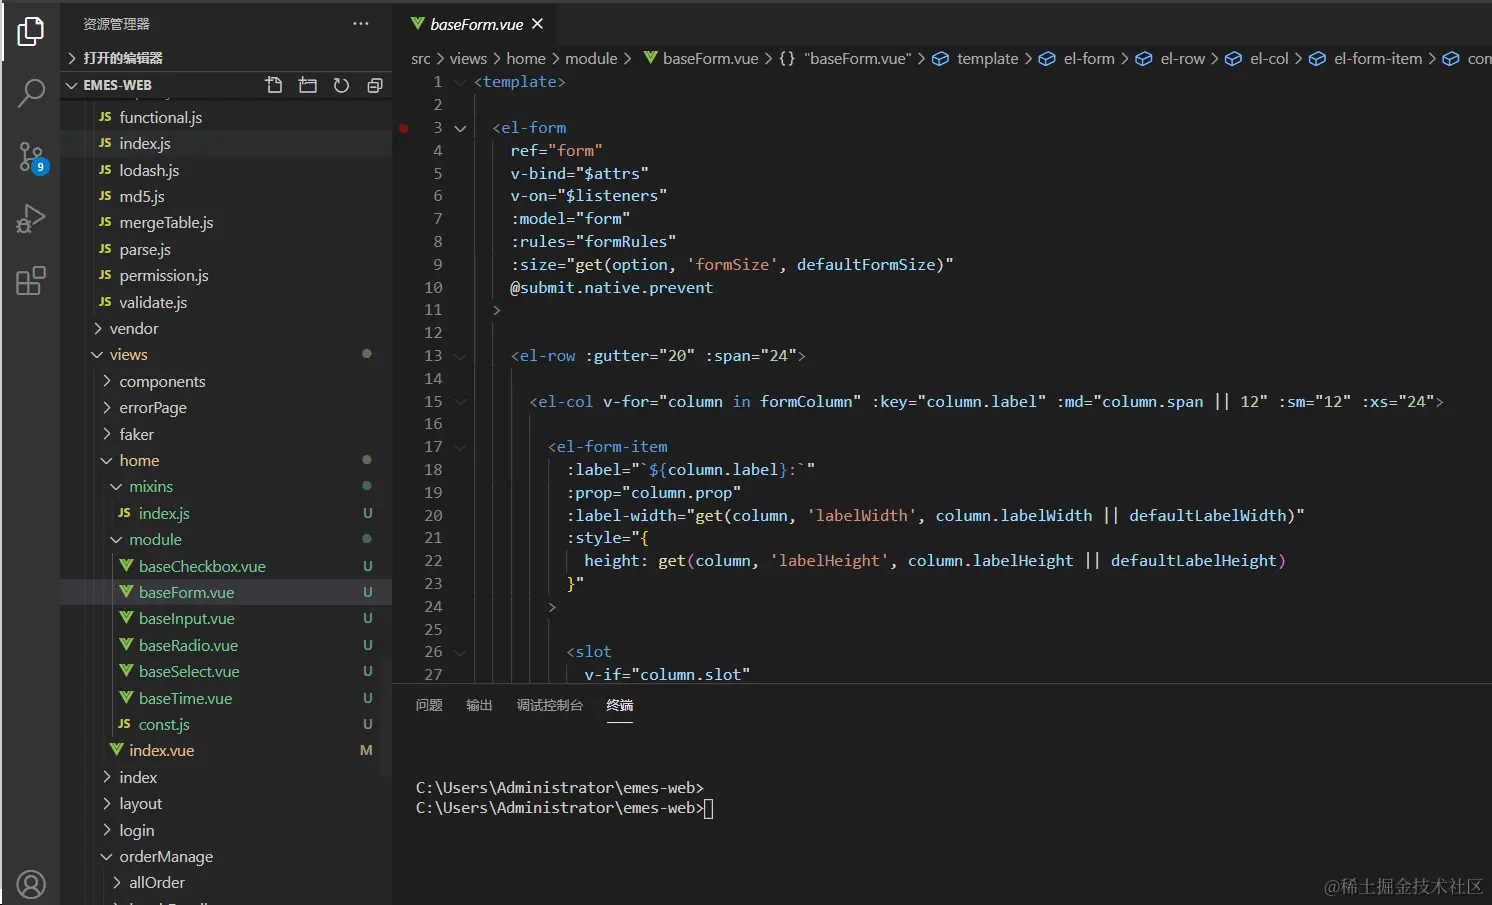Click the module breadcrumb segment
Viewport: 1492px width, 905px height.
[x=591, y=59]
